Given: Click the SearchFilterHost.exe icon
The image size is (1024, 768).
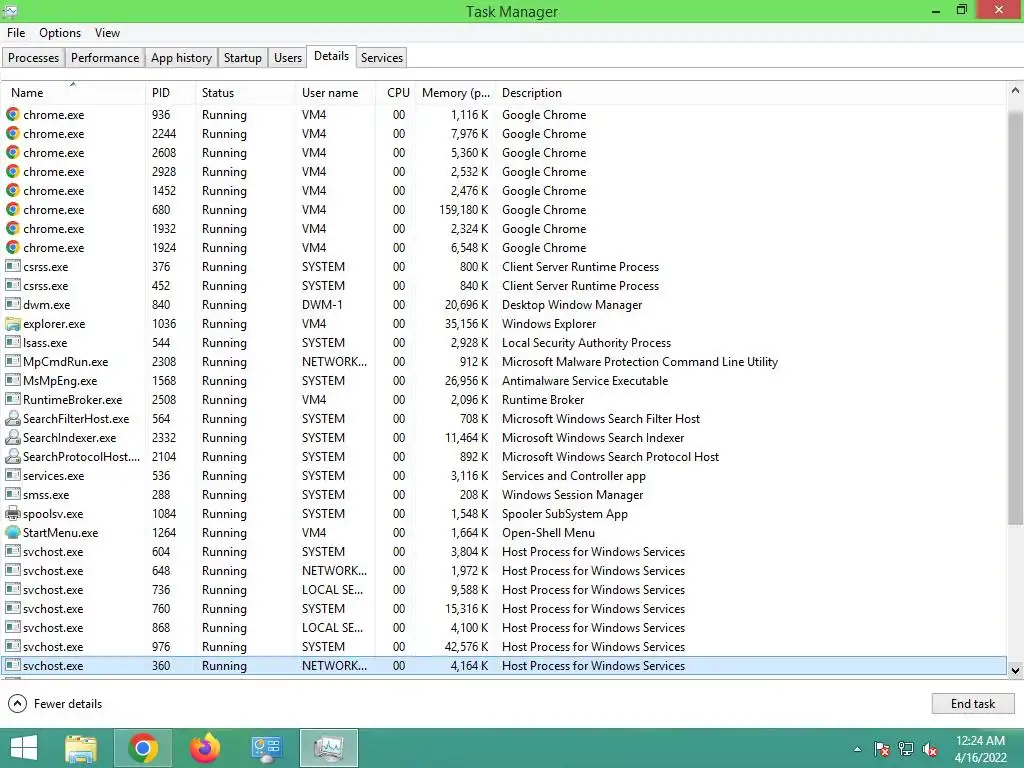Looking at the screenshot, I should [x=12, y=419].
